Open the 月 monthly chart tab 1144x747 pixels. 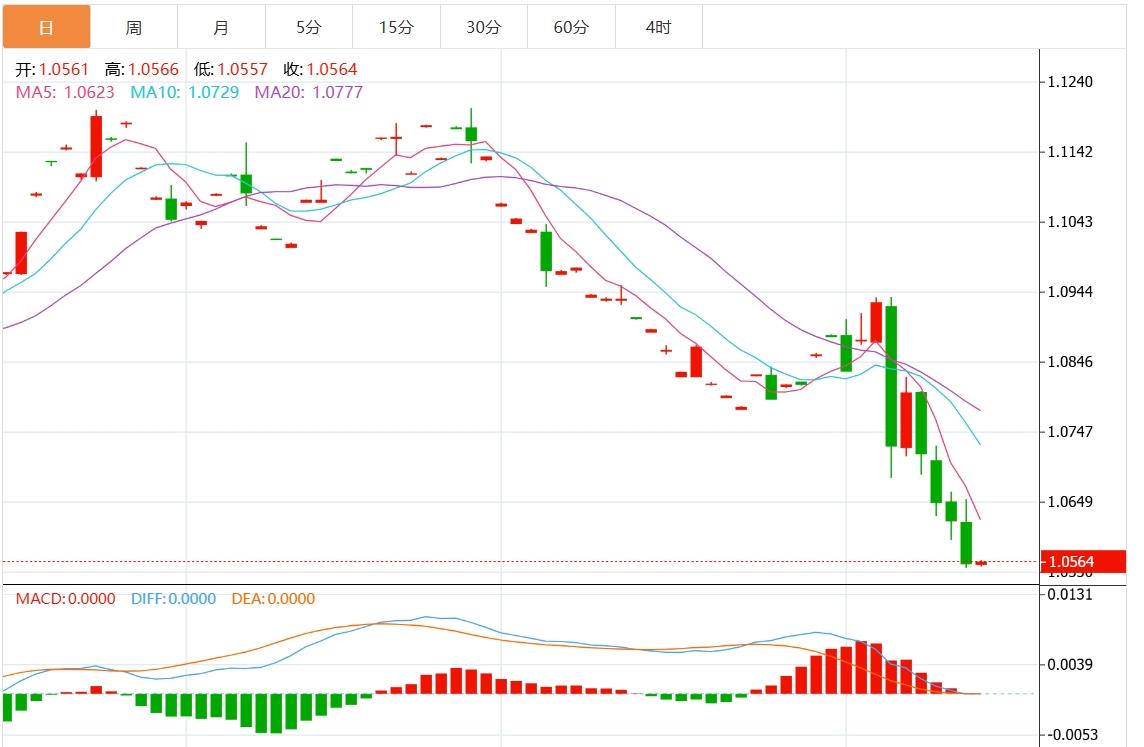pyautogui.click(x=221, y=27)
